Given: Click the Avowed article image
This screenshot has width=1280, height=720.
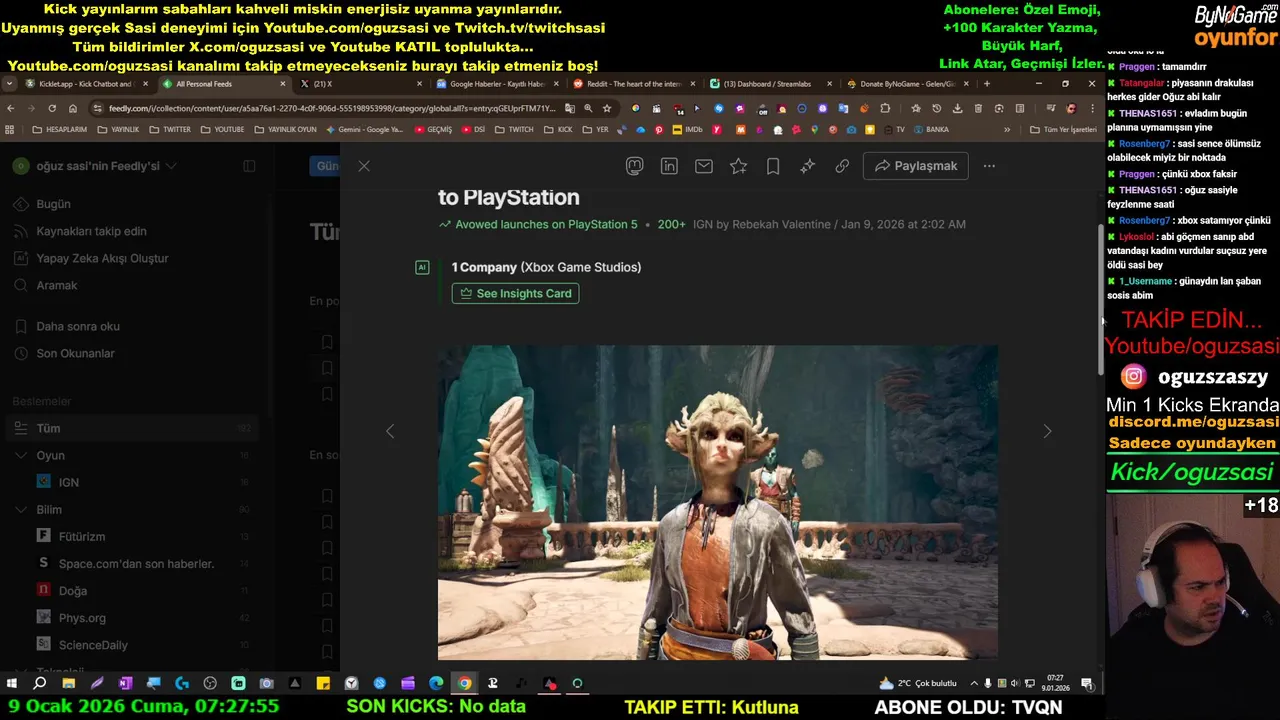Looking at the screenshot, I should pos(717,502).
